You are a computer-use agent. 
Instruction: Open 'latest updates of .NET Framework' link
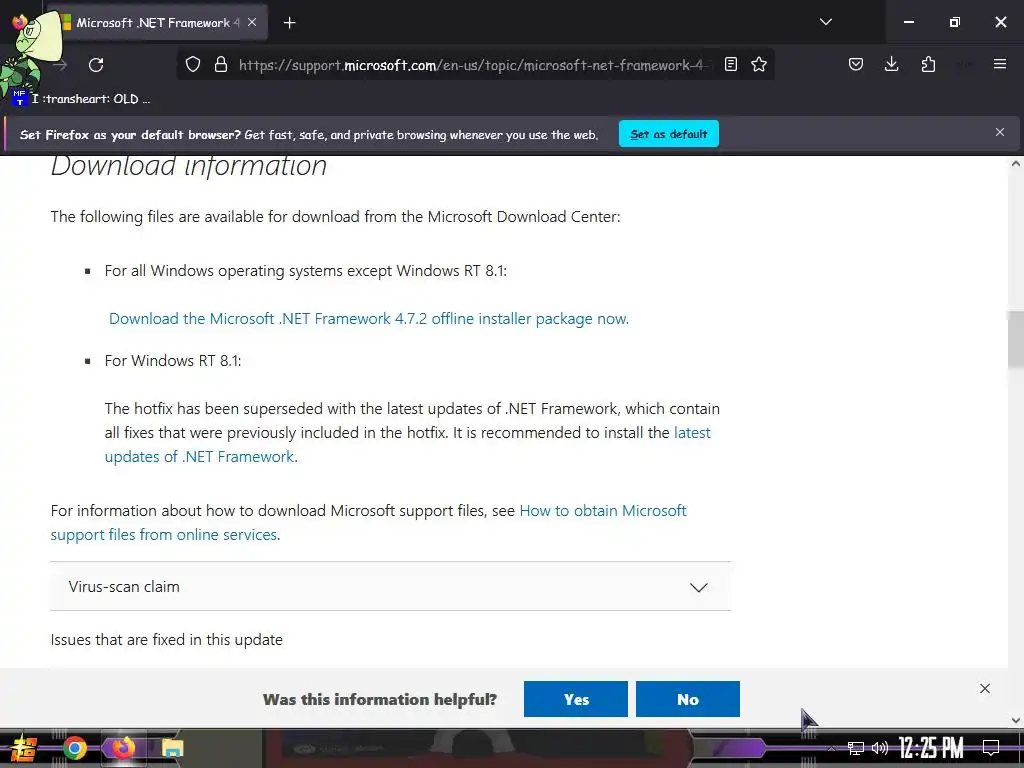408,445
